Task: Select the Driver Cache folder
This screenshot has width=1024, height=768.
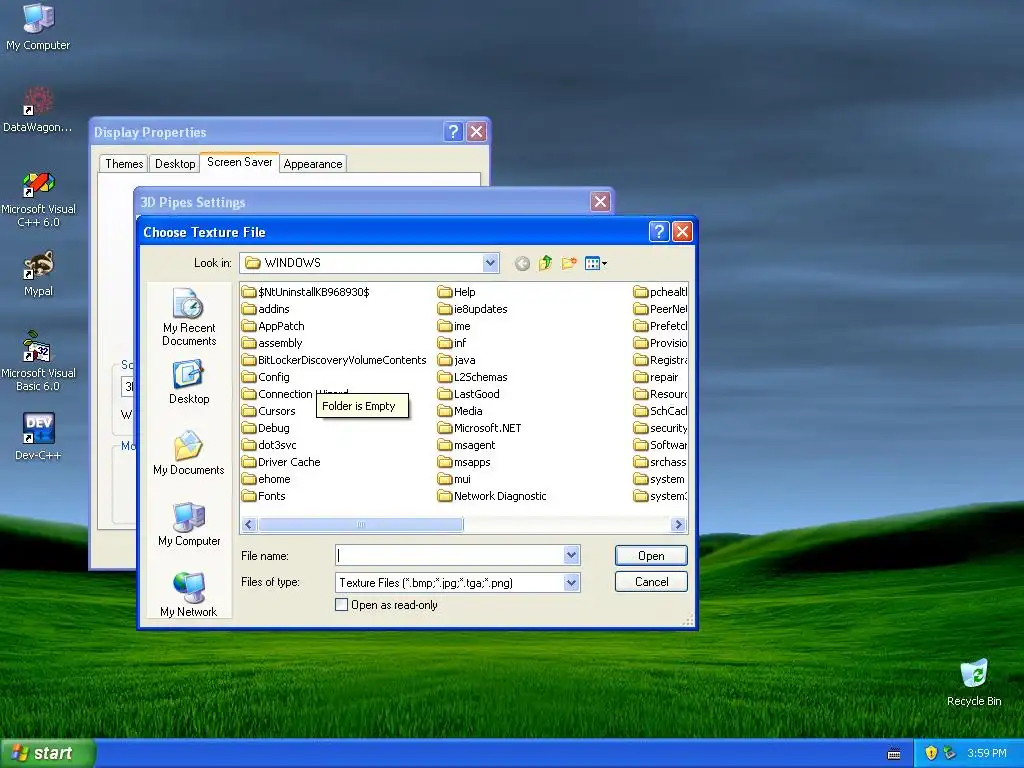Action: click(281, 462)
